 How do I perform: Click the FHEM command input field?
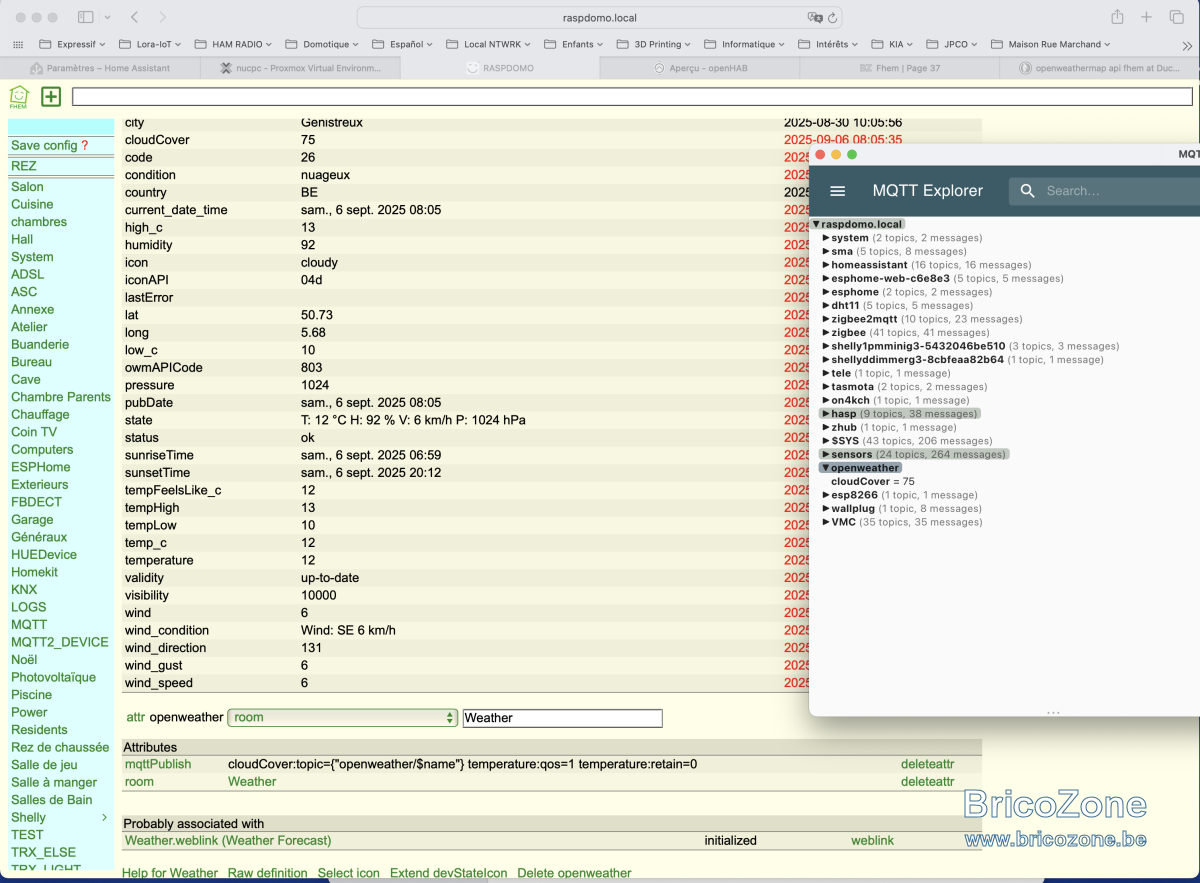click(632, 96)
